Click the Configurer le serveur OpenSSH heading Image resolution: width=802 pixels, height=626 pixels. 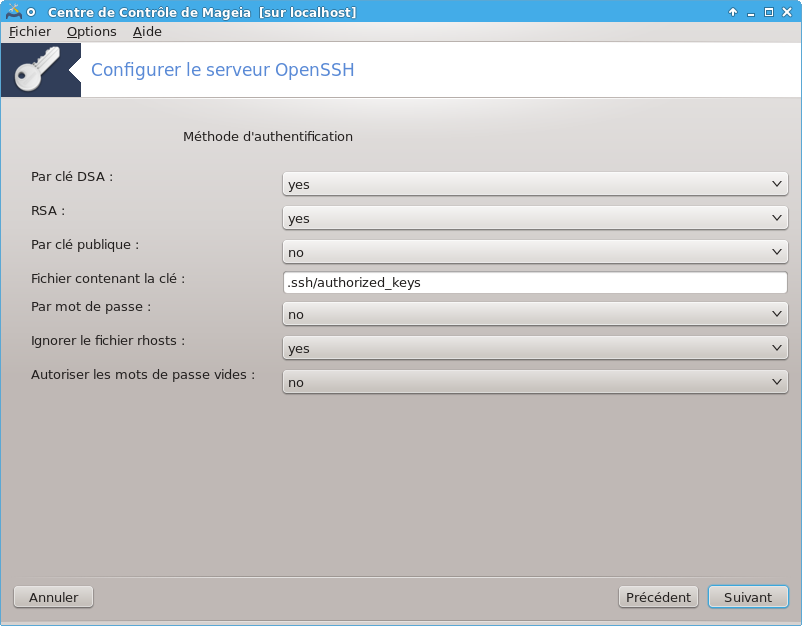[x=222, y=70]
